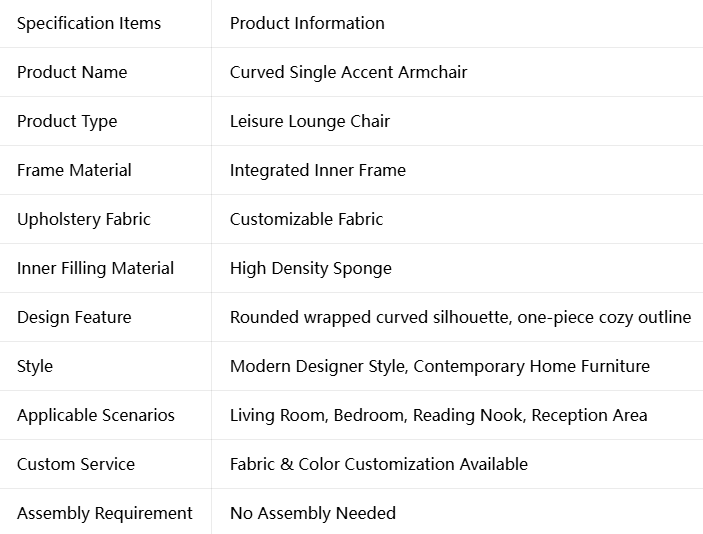Select the Upholstery Fabric label

coord(84,219)
